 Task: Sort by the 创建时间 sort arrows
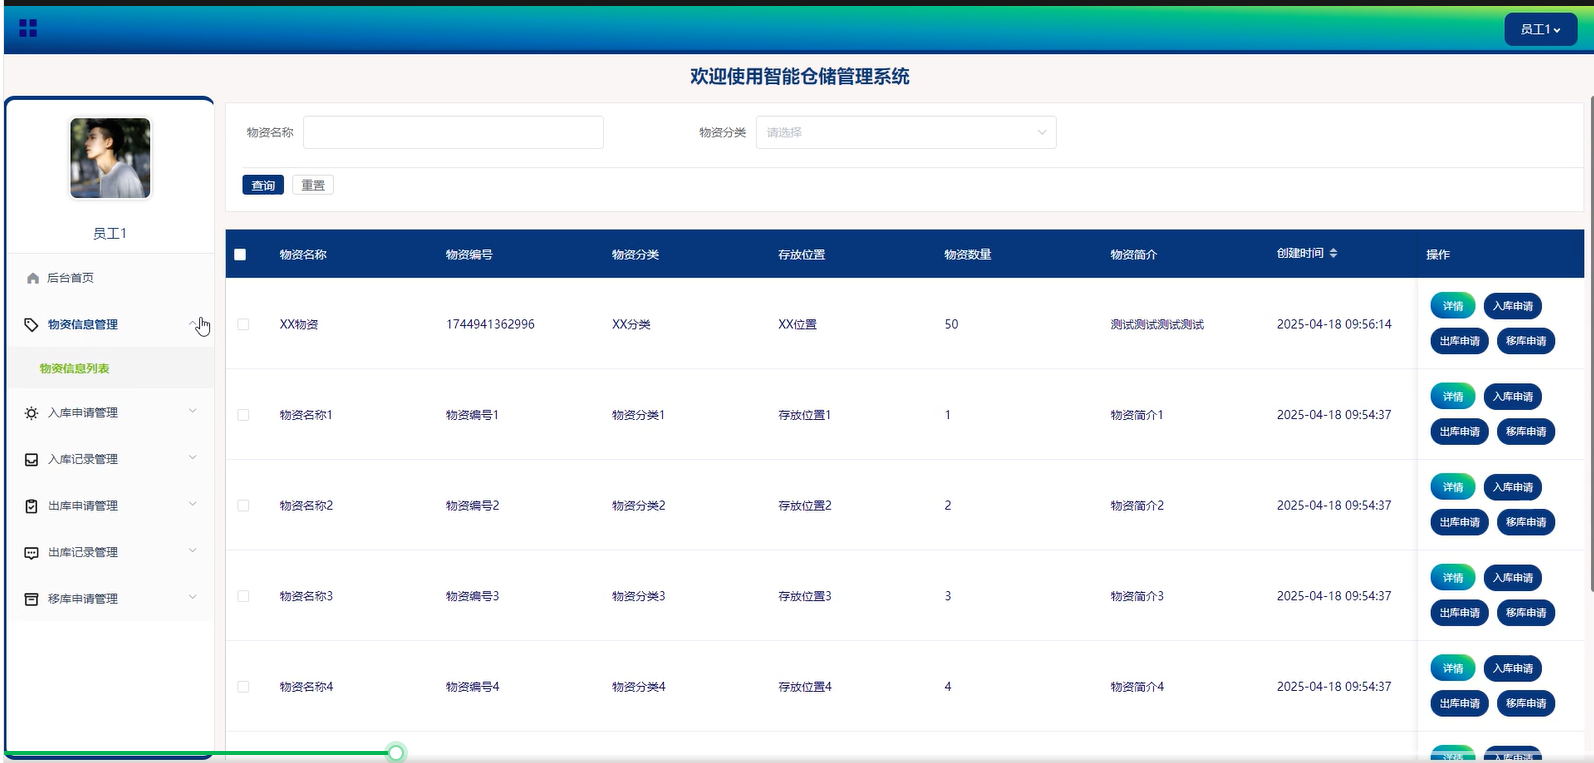coord(1333,253)
